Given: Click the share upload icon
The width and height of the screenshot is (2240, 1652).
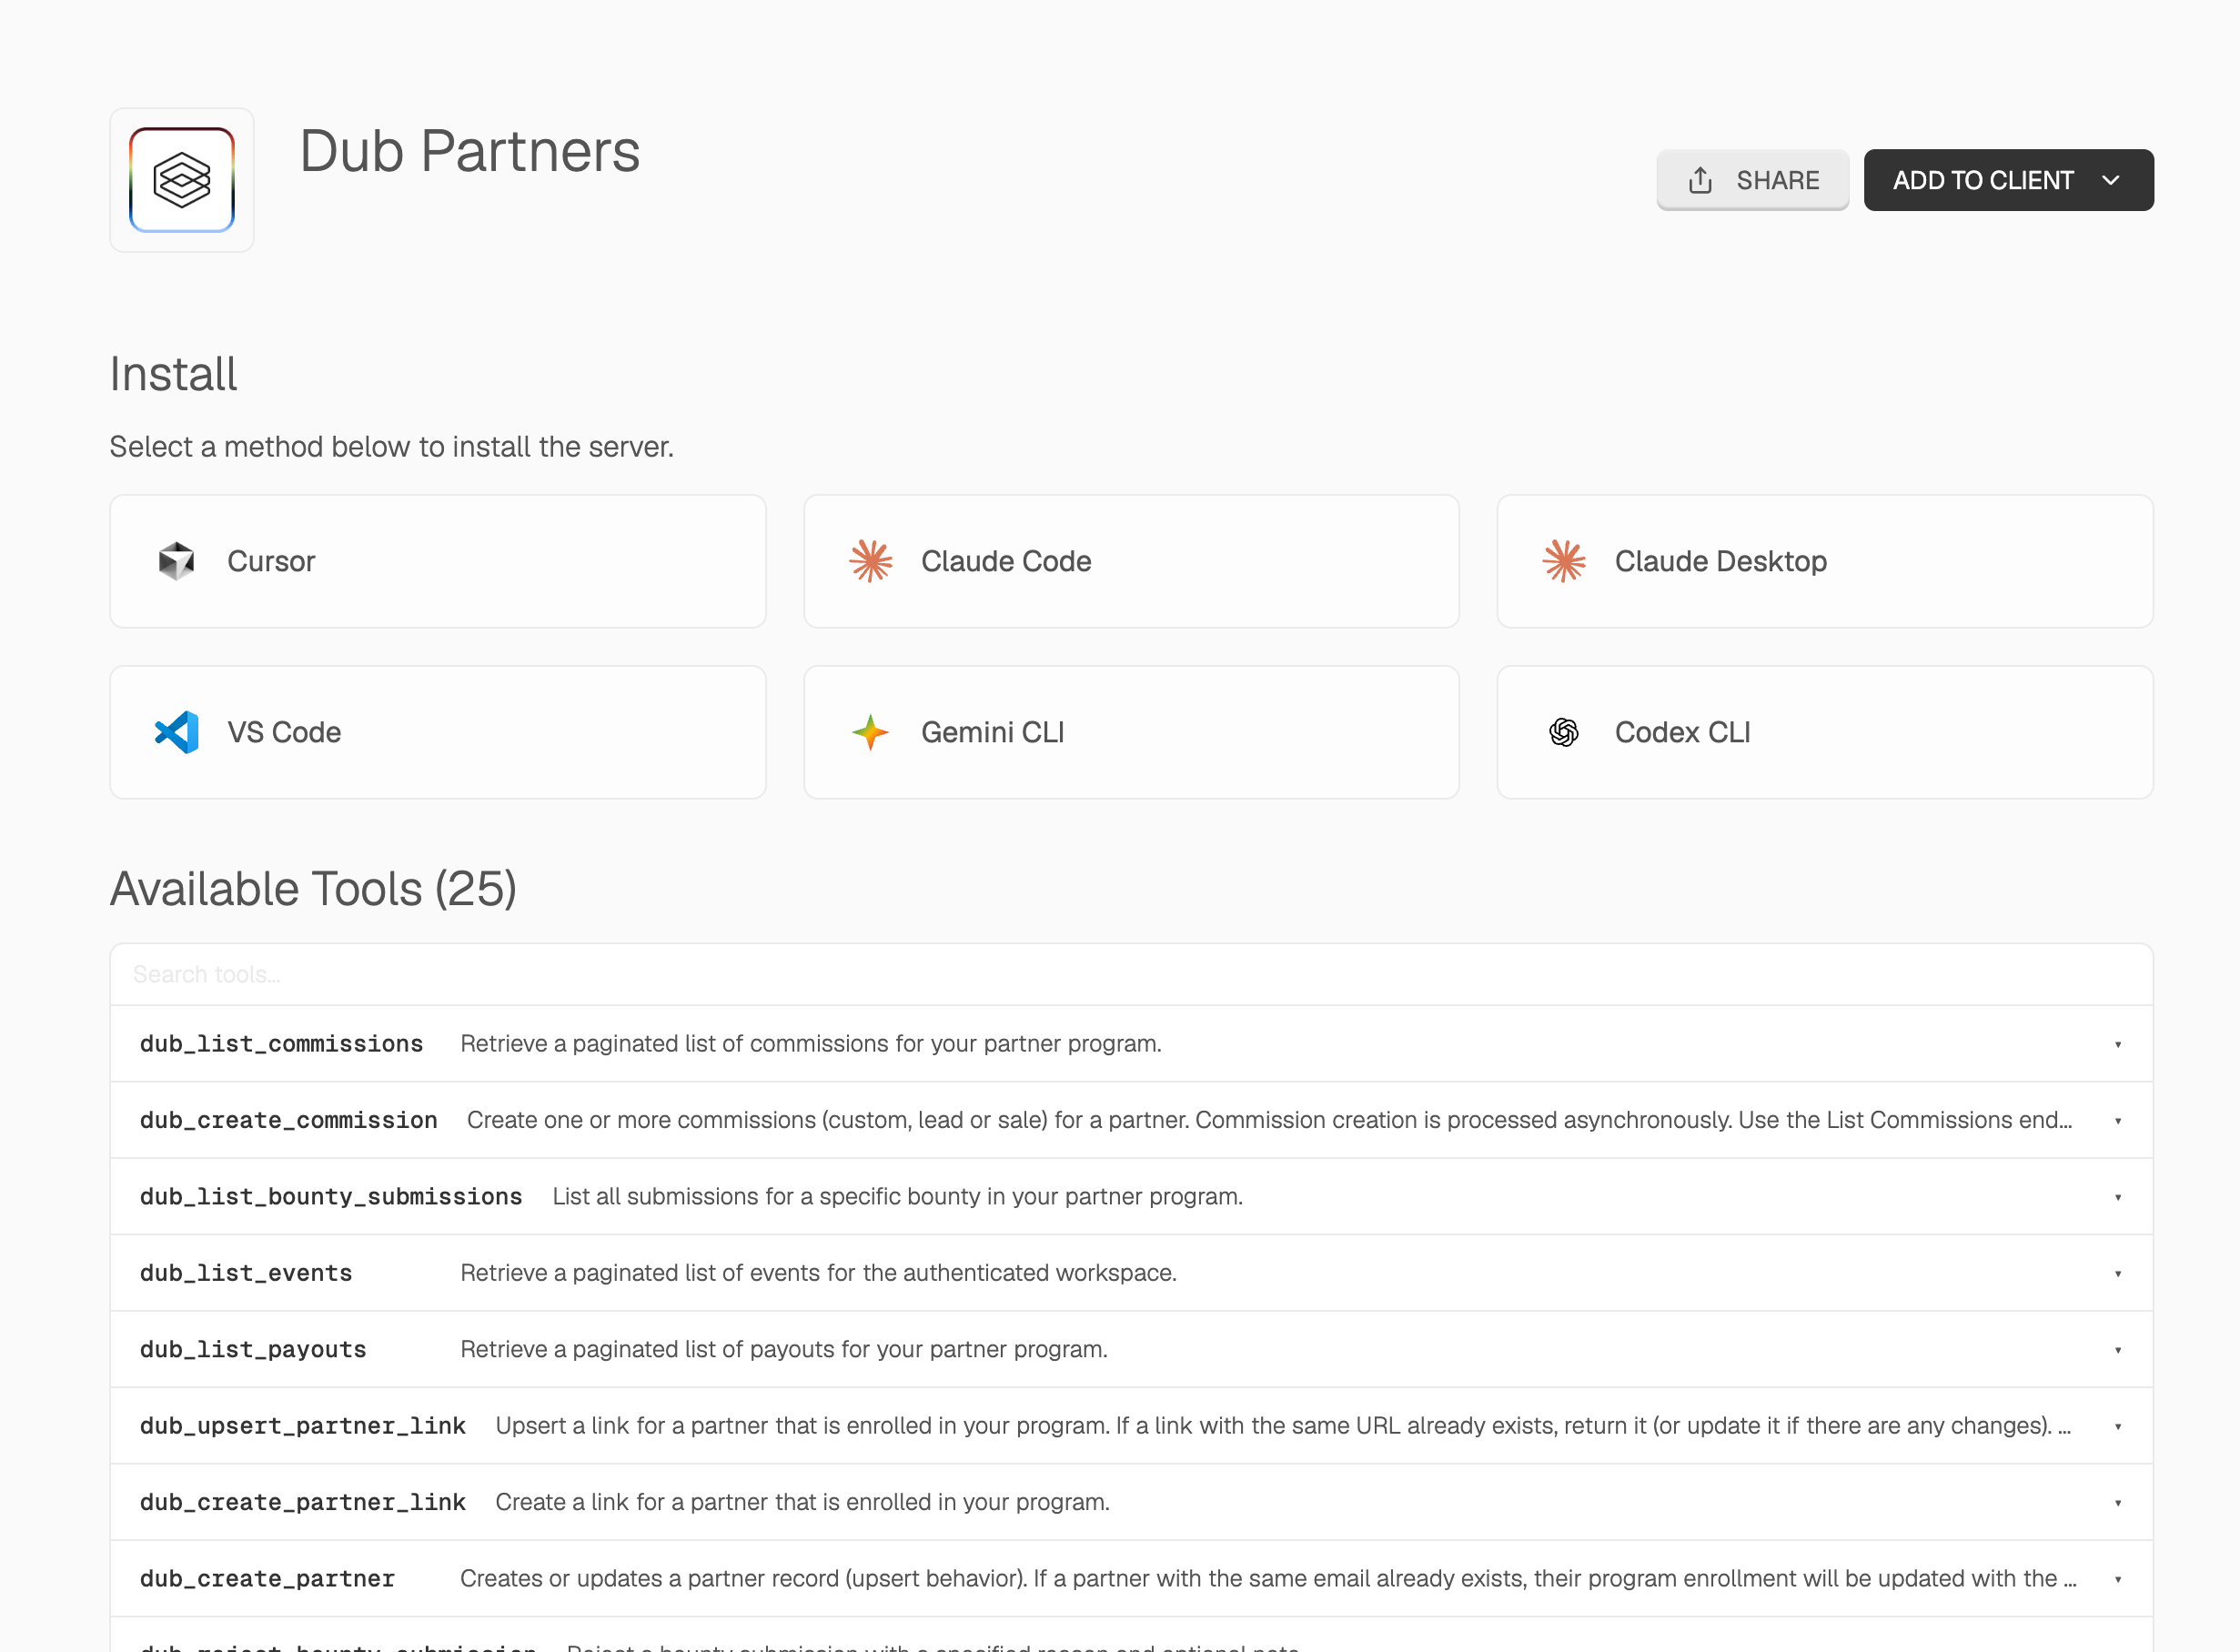Looking at the screenshot, I should [1700, 180].
